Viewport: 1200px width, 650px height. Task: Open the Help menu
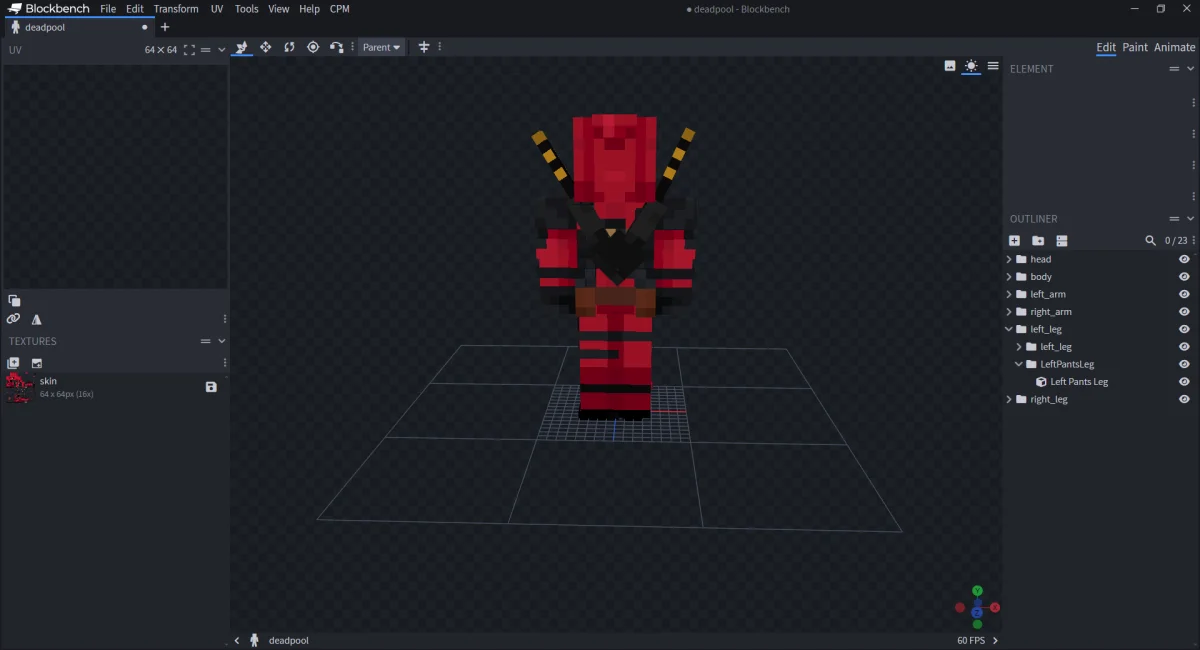coord(310,8)
